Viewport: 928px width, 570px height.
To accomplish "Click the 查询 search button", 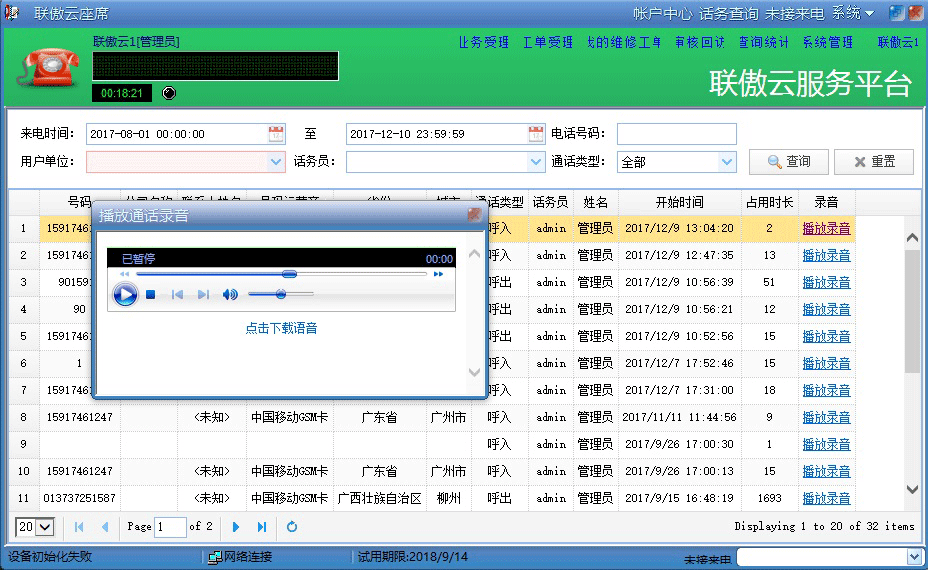I will pos(788,161).
